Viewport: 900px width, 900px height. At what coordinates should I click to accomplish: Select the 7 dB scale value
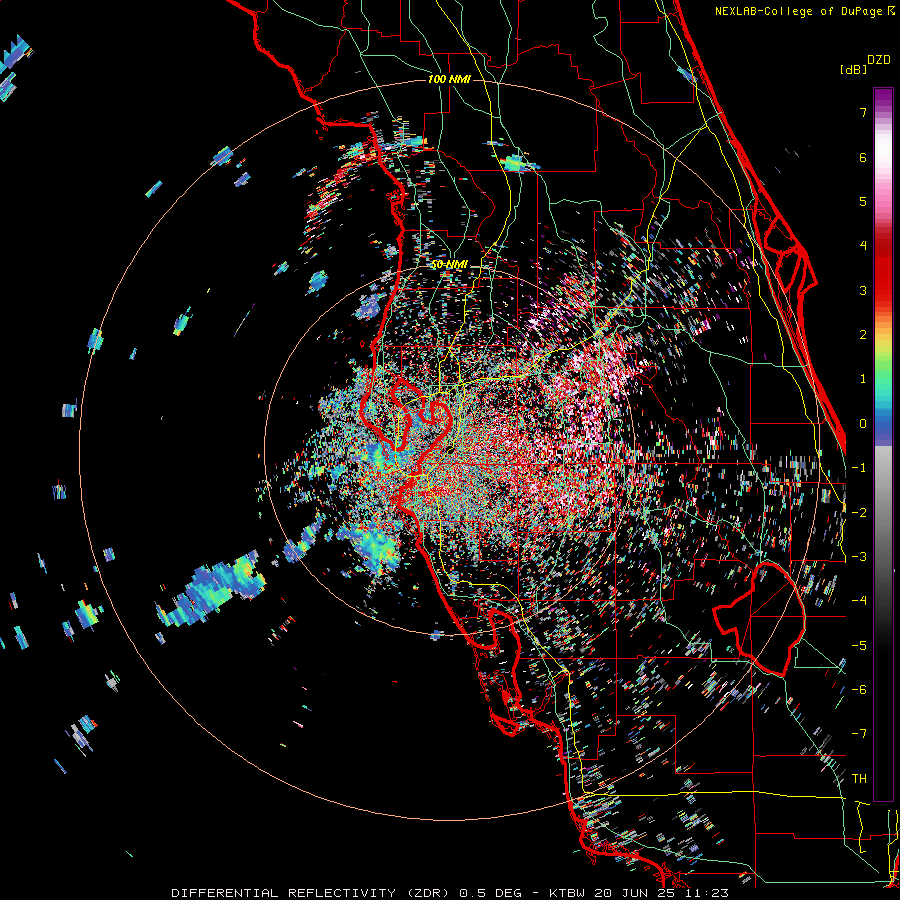[x=863, y=112]
